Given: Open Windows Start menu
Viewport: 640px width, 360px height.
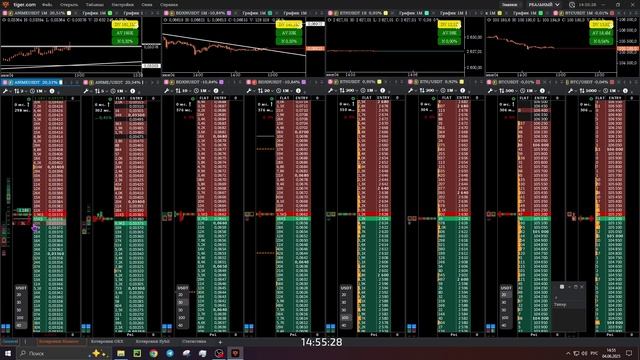Looking at the screenshot, I should pos(7,353).
